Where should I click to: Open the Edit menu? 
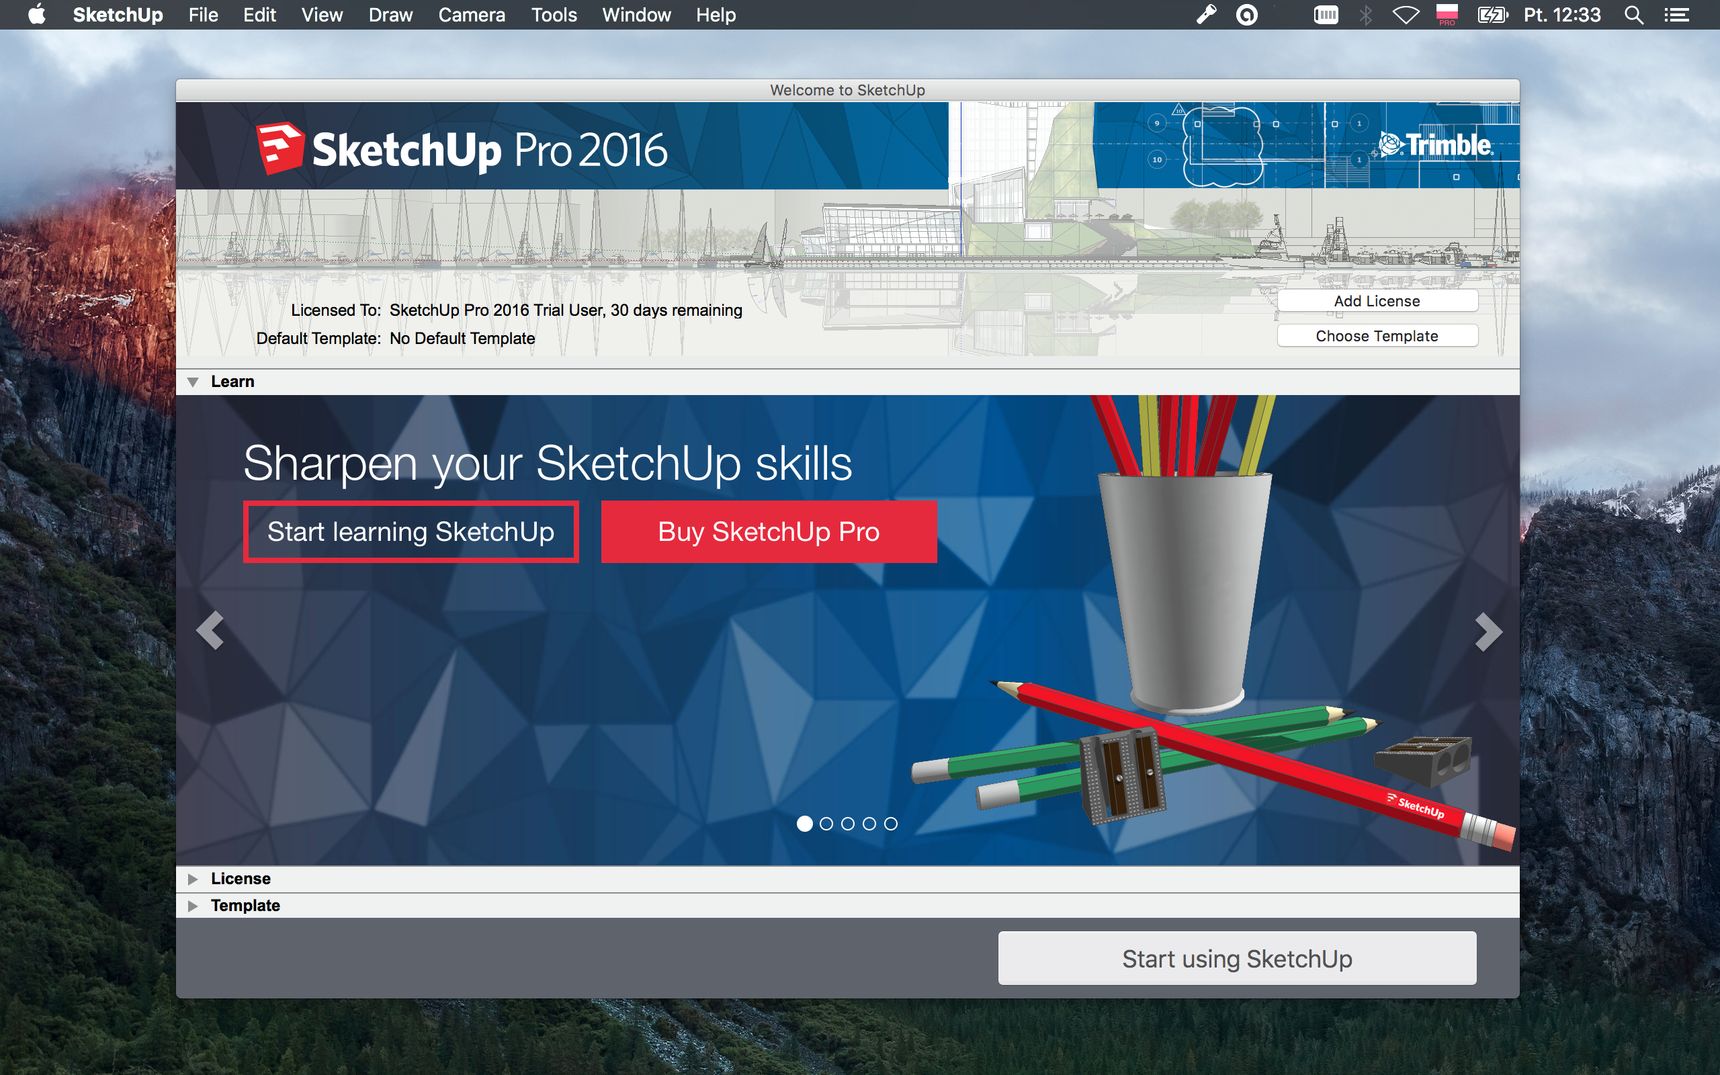[x=259, y=15]
